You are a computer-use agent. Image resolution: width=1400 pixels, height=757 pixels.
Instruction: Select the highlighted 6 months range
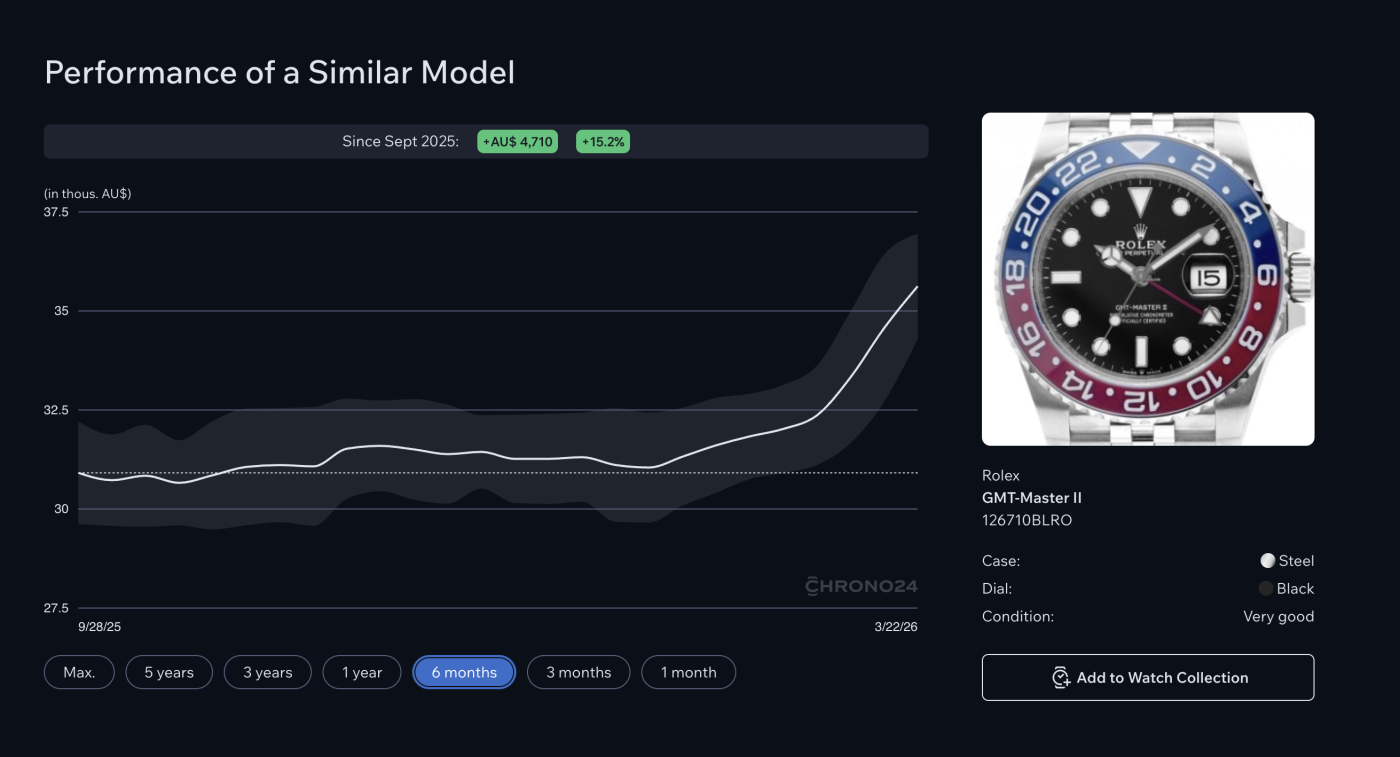coord(464,673)
